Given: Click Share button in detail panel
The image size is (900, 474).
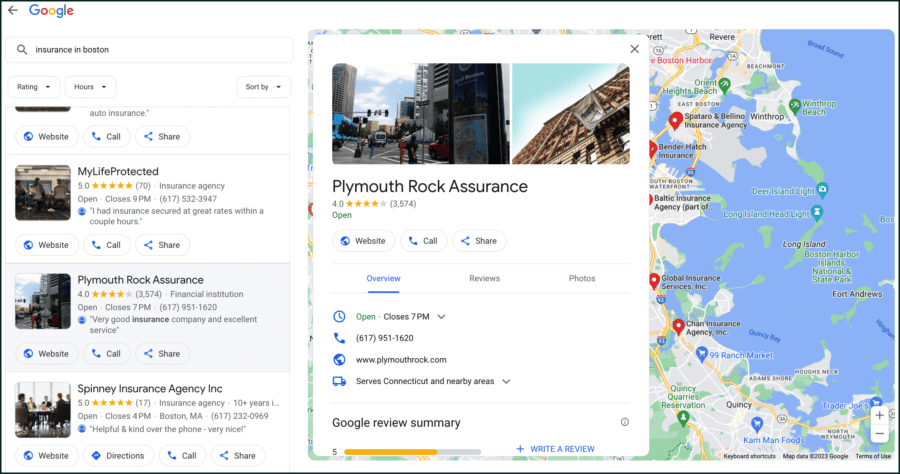Looking at the screenshot, I should [x=479, y=241].
